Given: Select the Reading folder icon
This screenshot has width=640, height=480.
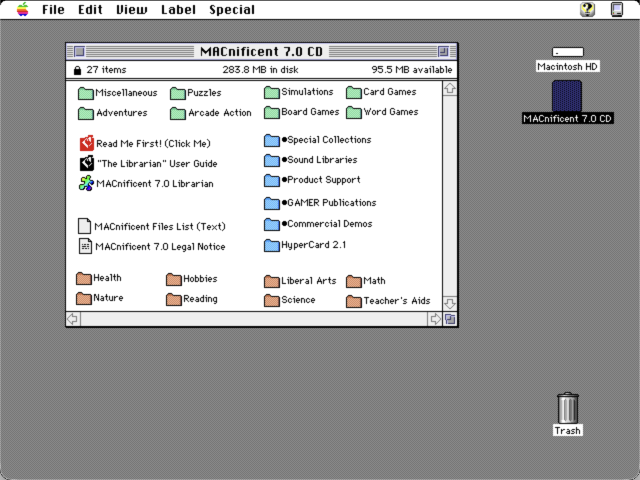Looking at the screenshot, I should (173, 300).
